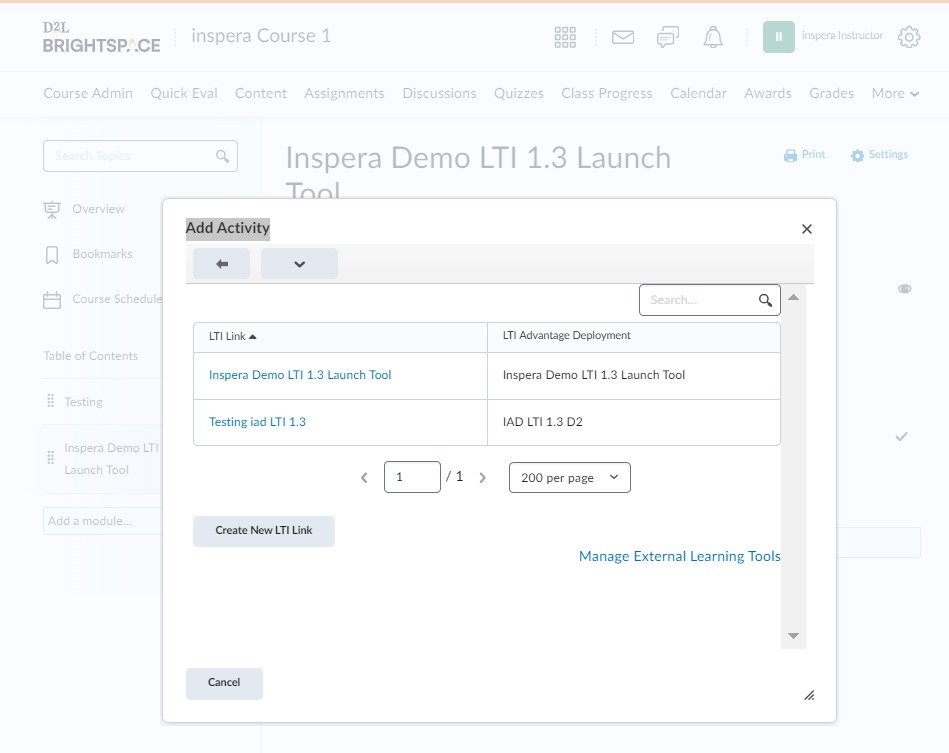Click the Search Topics magnifier icon
The height and width of the screenshot is (753, 949).
[222, 156]
